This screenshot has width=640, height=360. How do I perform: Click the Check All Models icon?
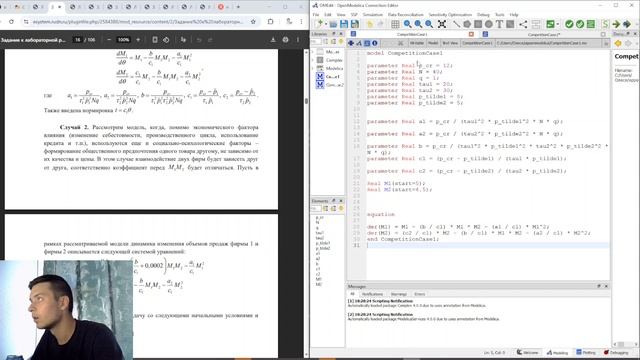pos(580,24)
